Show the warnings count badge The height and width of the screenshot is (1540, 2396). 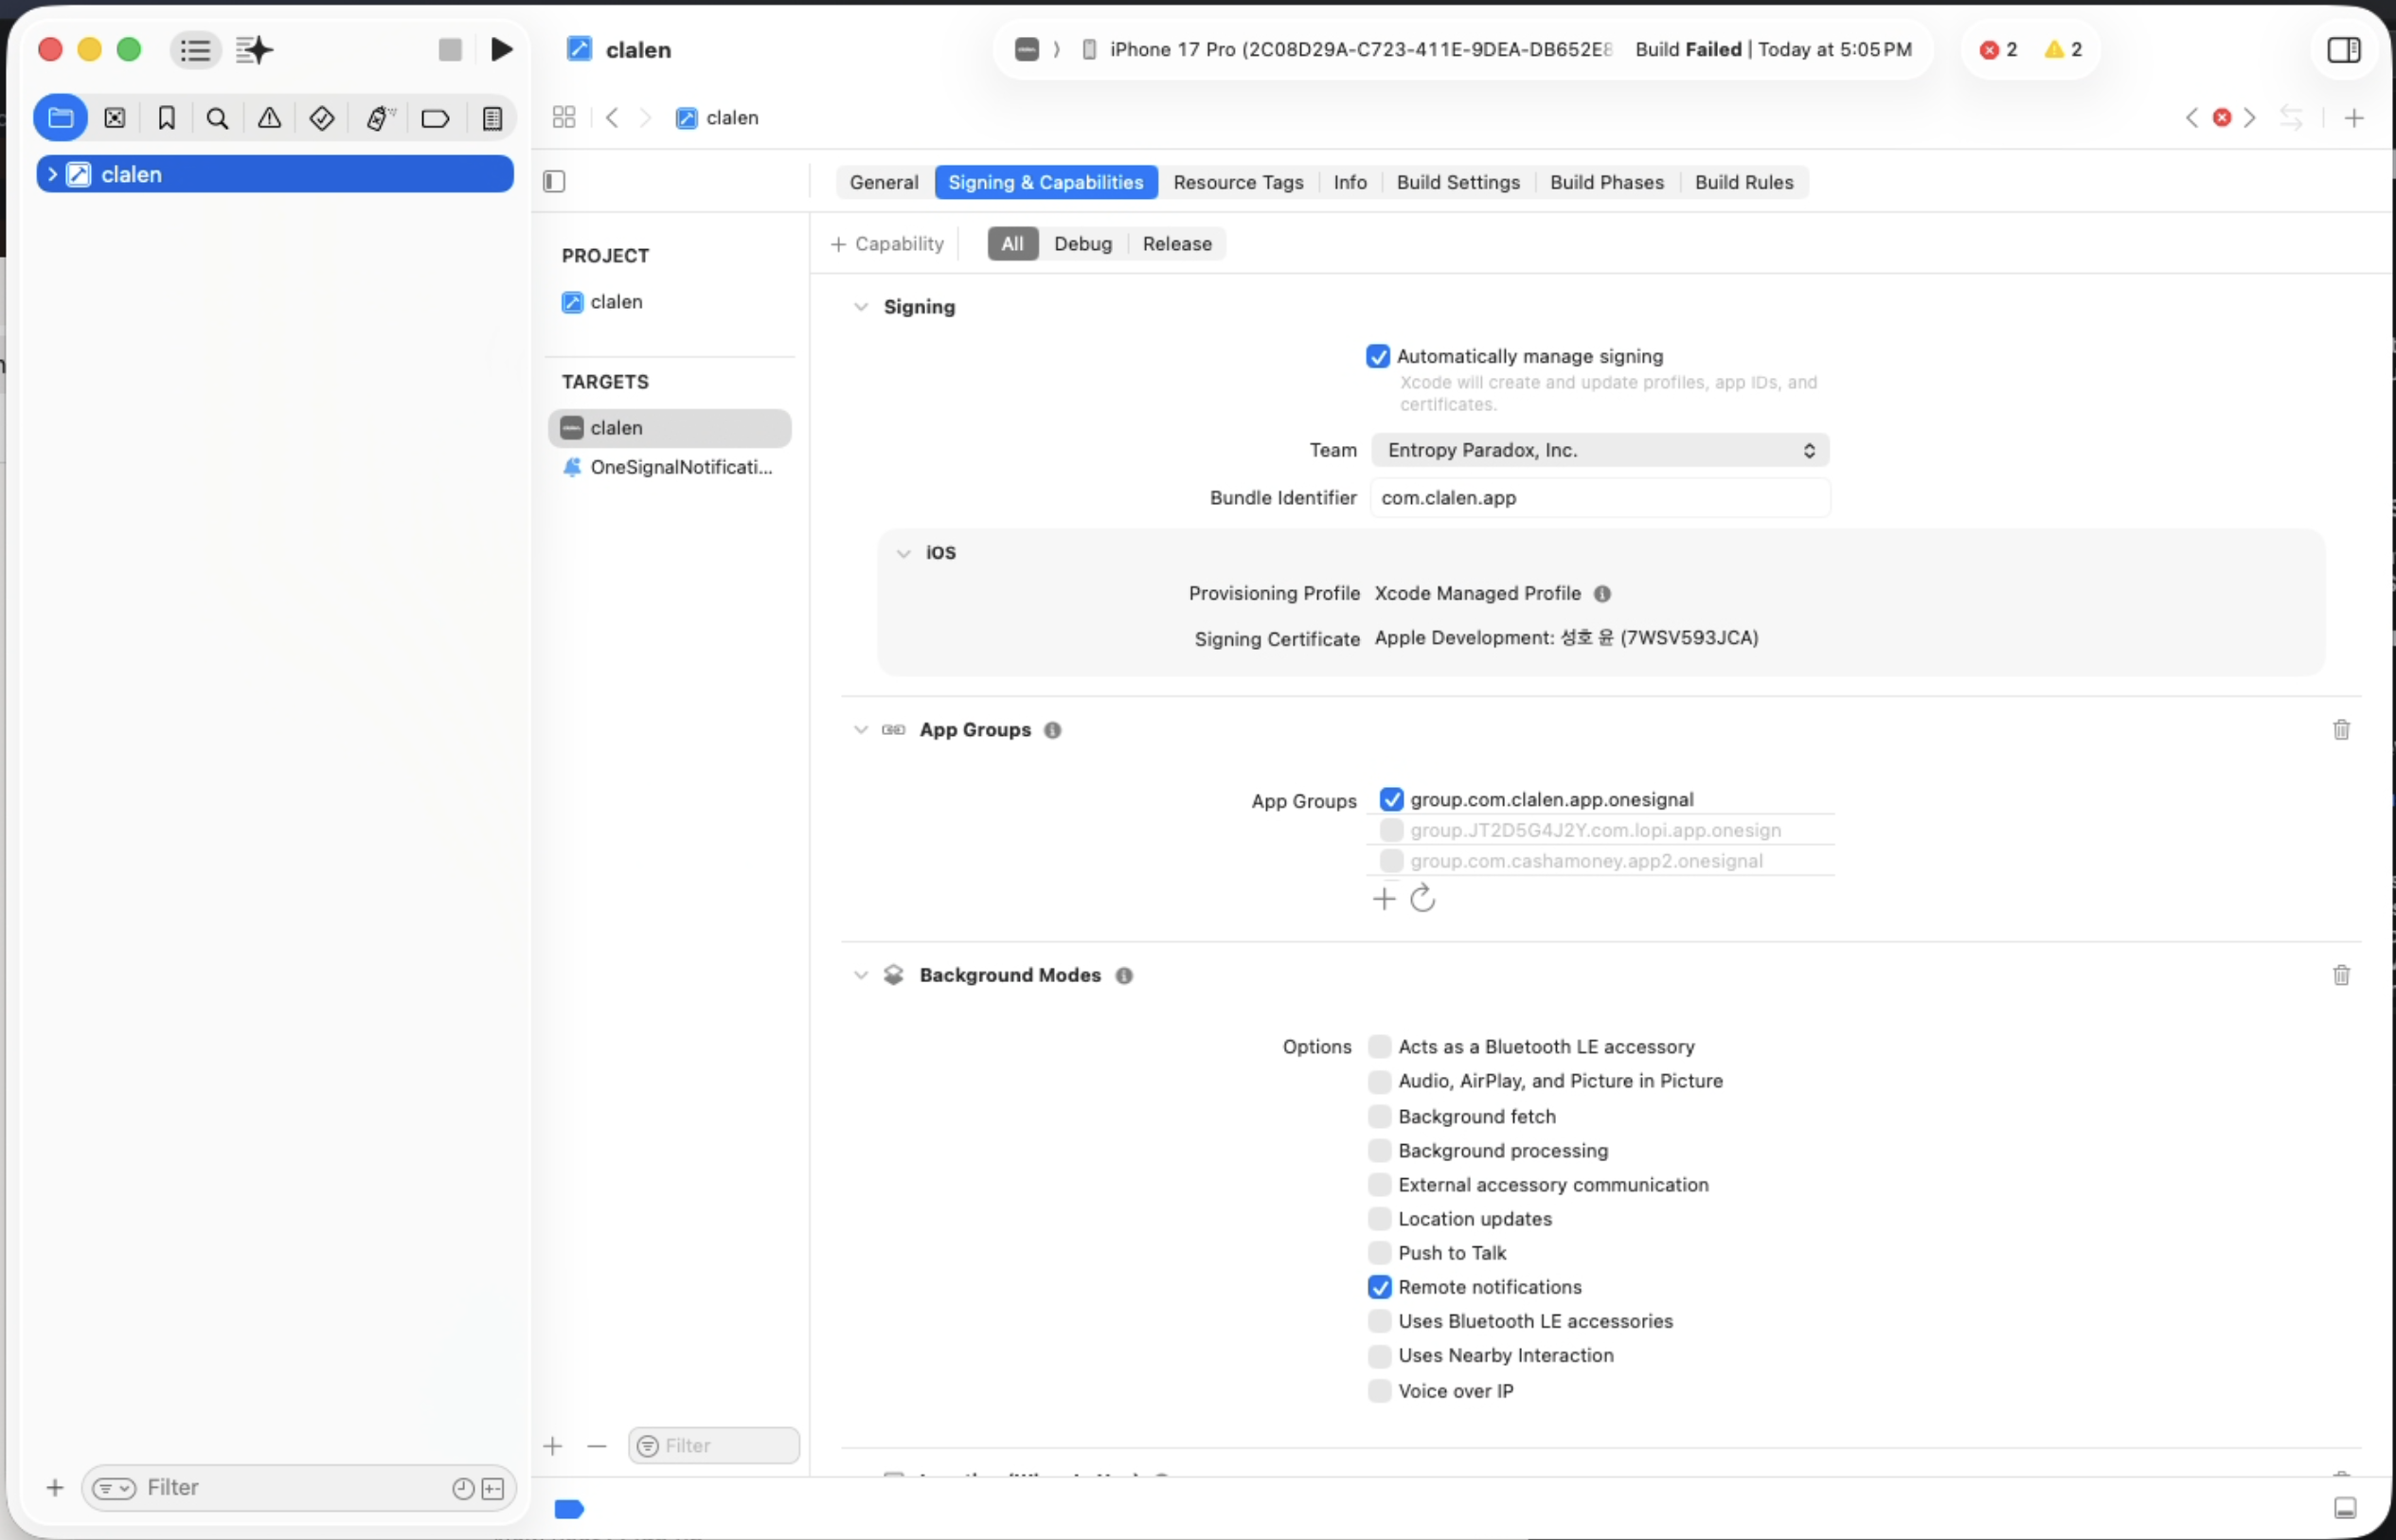pos(2062,49)
